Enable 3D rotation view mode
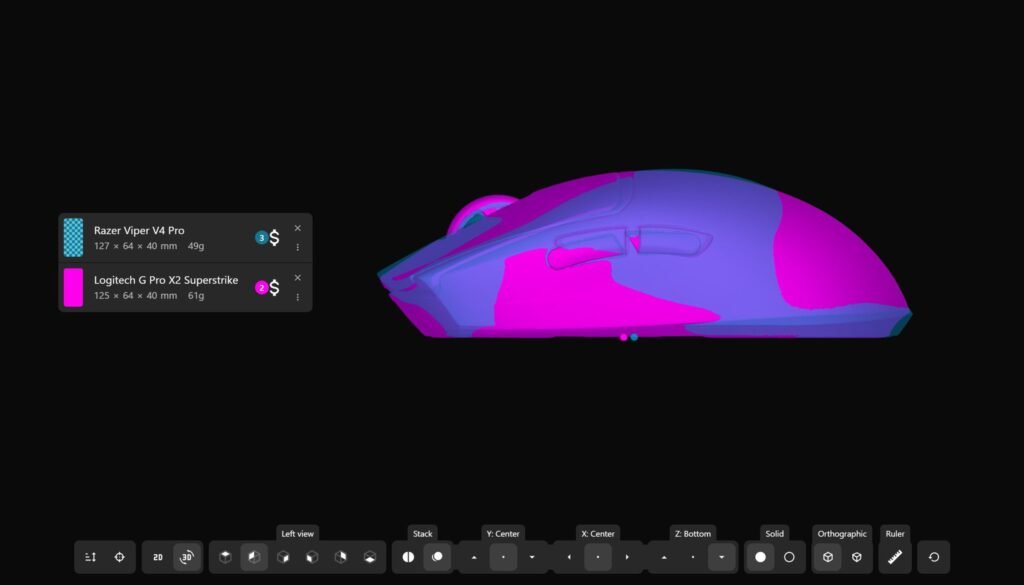 point(186,557)
